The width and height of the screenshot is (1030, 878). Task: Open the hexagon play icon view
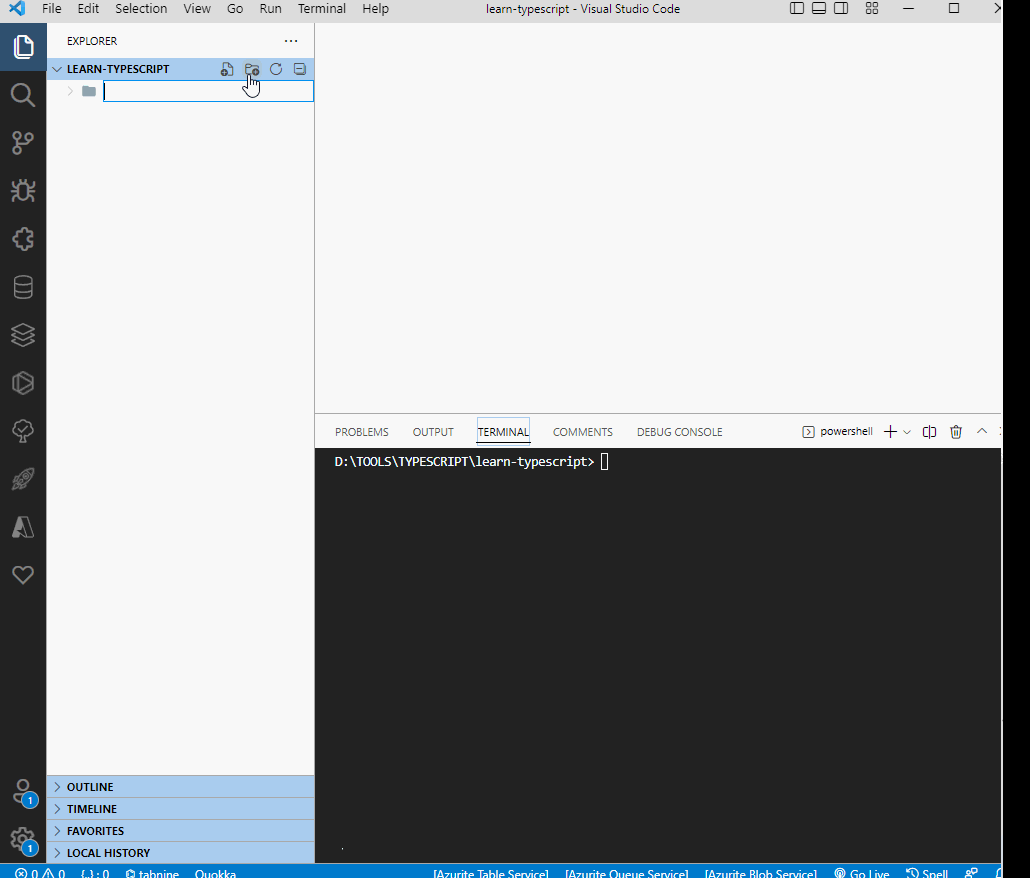click(23, 383)
